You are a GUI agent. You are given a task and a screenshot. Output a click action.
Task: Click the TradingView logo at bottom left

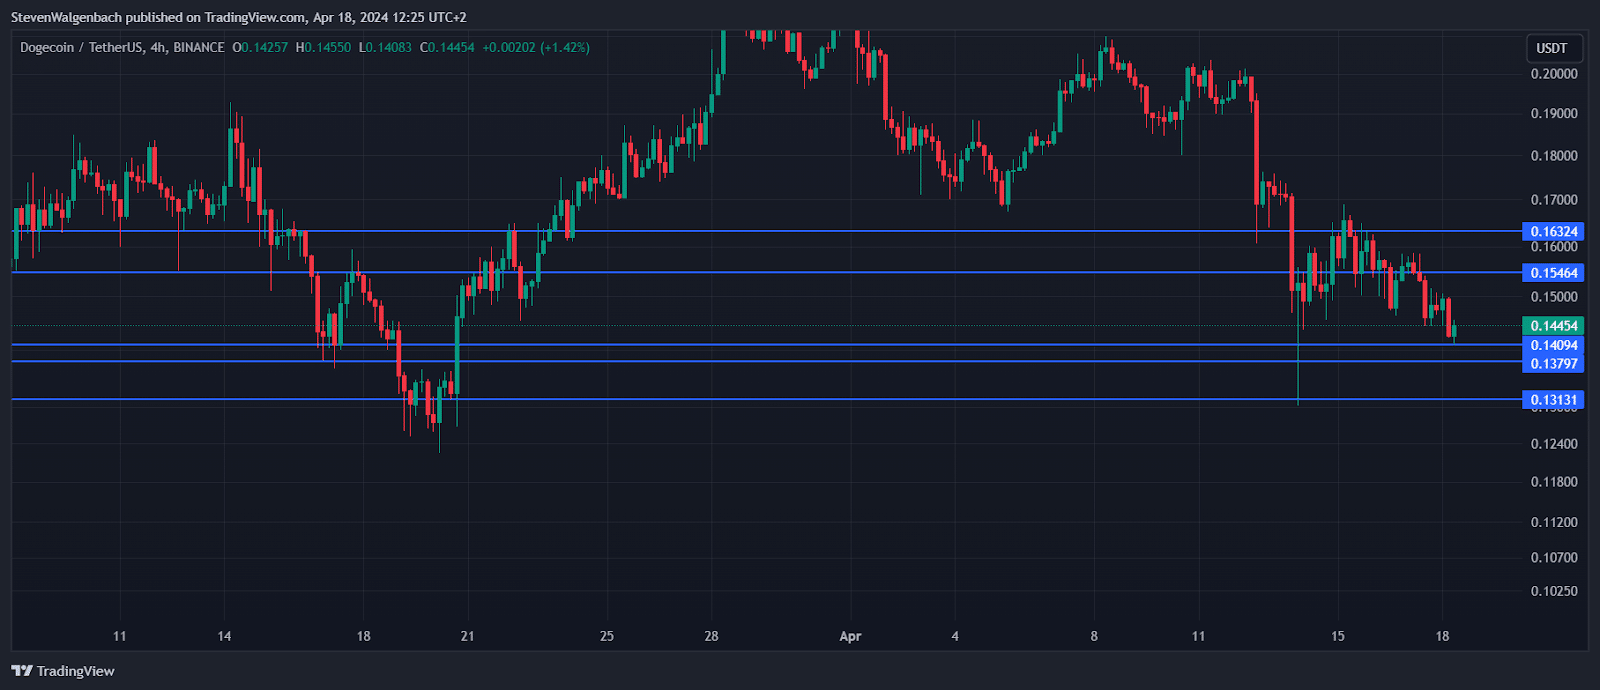coord(63,671)
